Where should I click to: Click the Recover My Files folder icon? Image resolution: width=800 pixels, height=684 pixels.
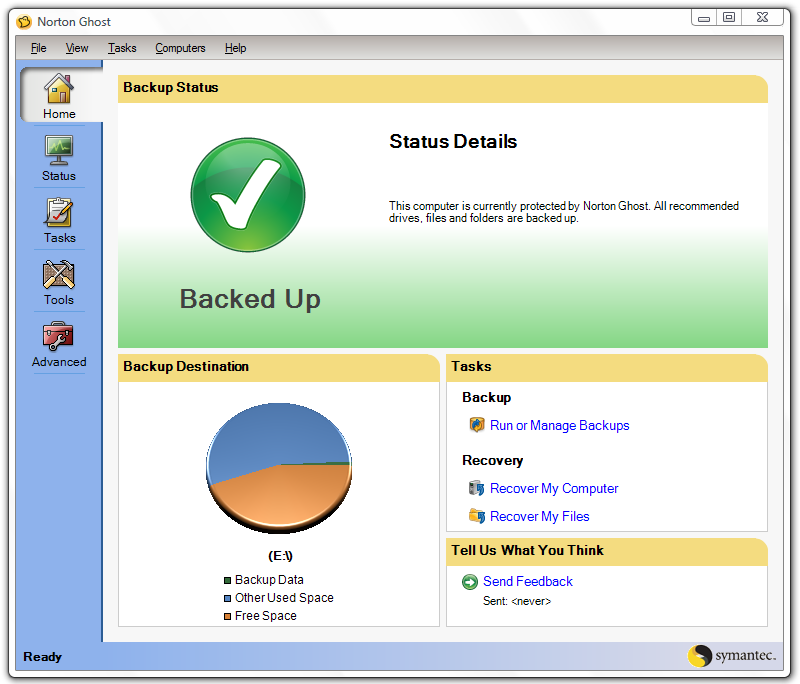point(477,516)
